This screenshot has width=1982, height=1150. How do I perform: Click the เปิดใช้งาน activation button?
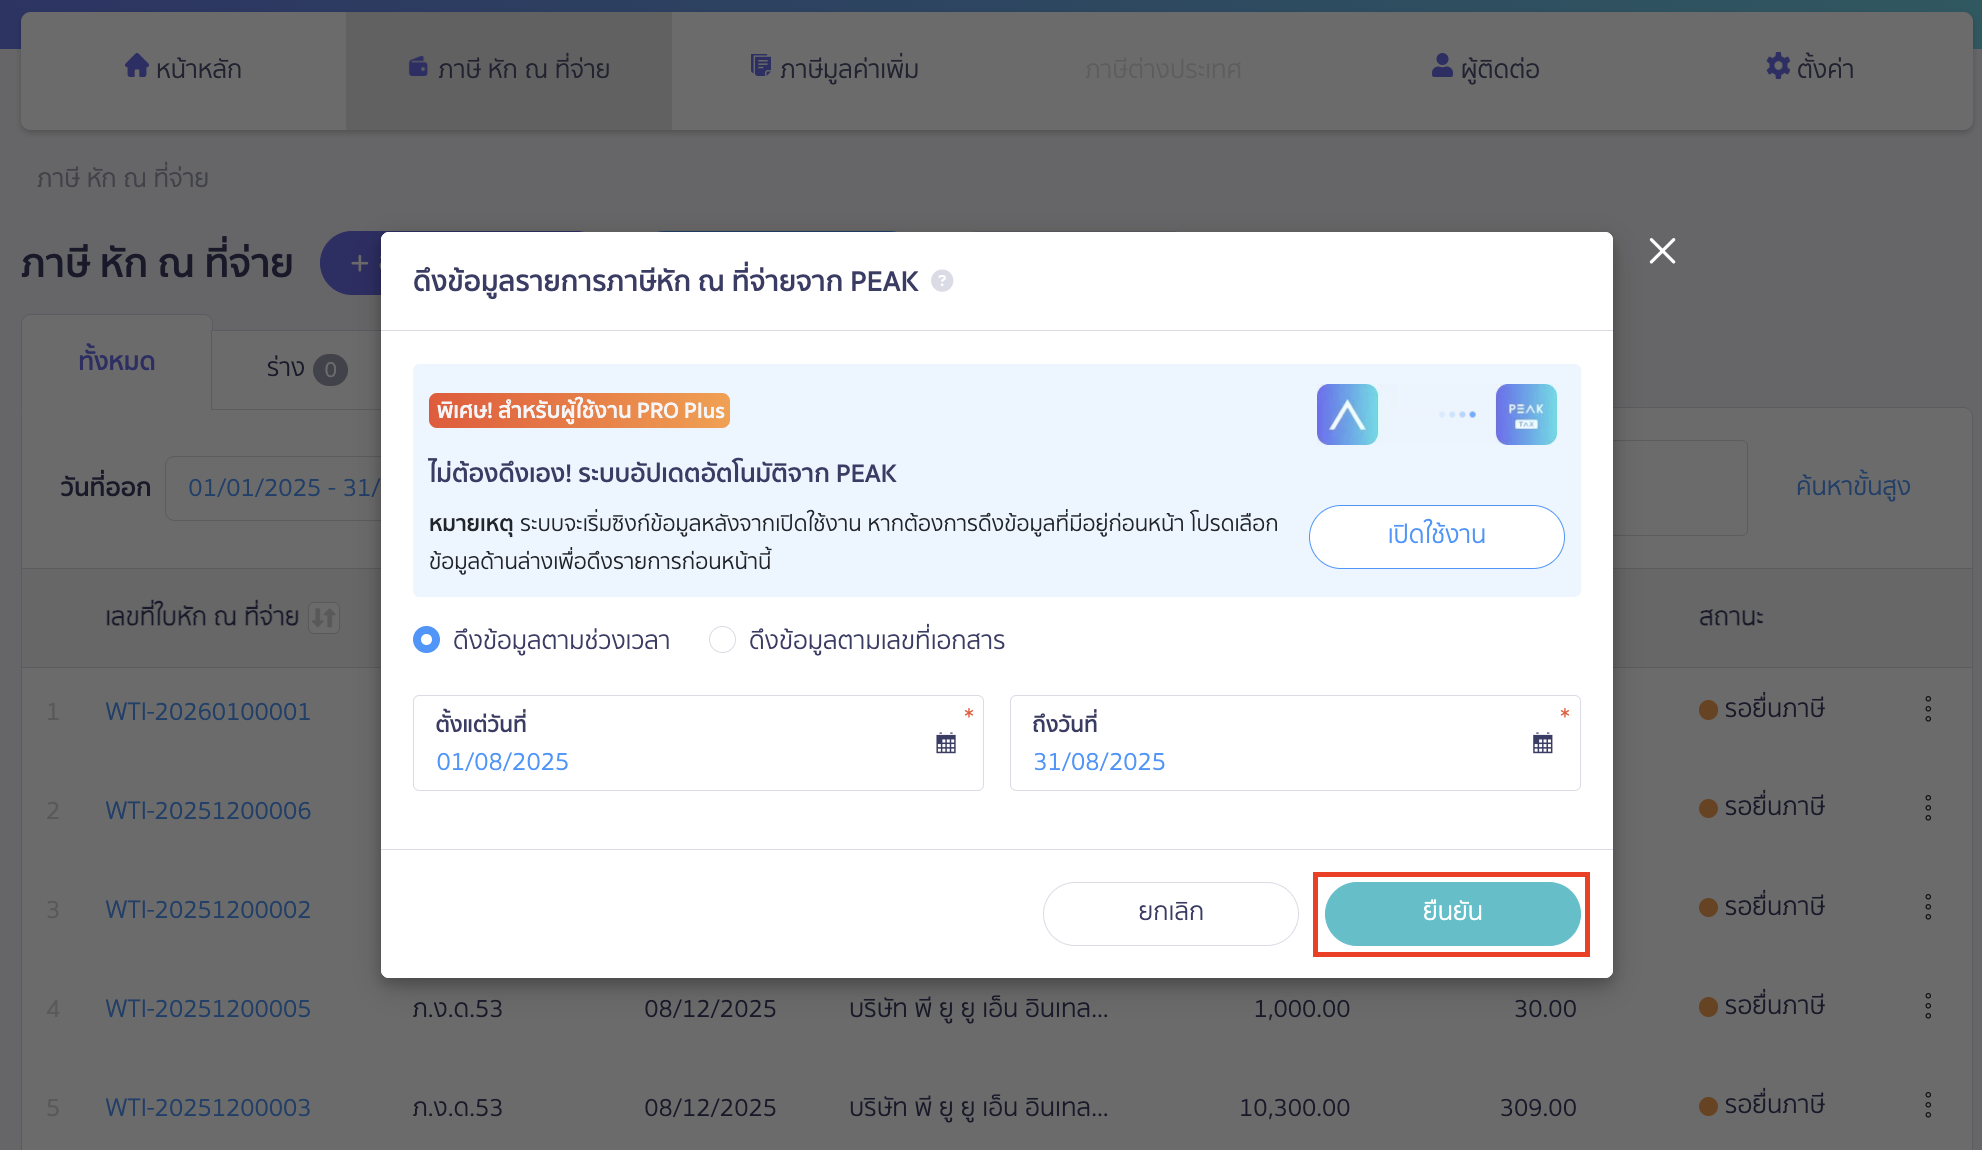tap(1437, 536)
